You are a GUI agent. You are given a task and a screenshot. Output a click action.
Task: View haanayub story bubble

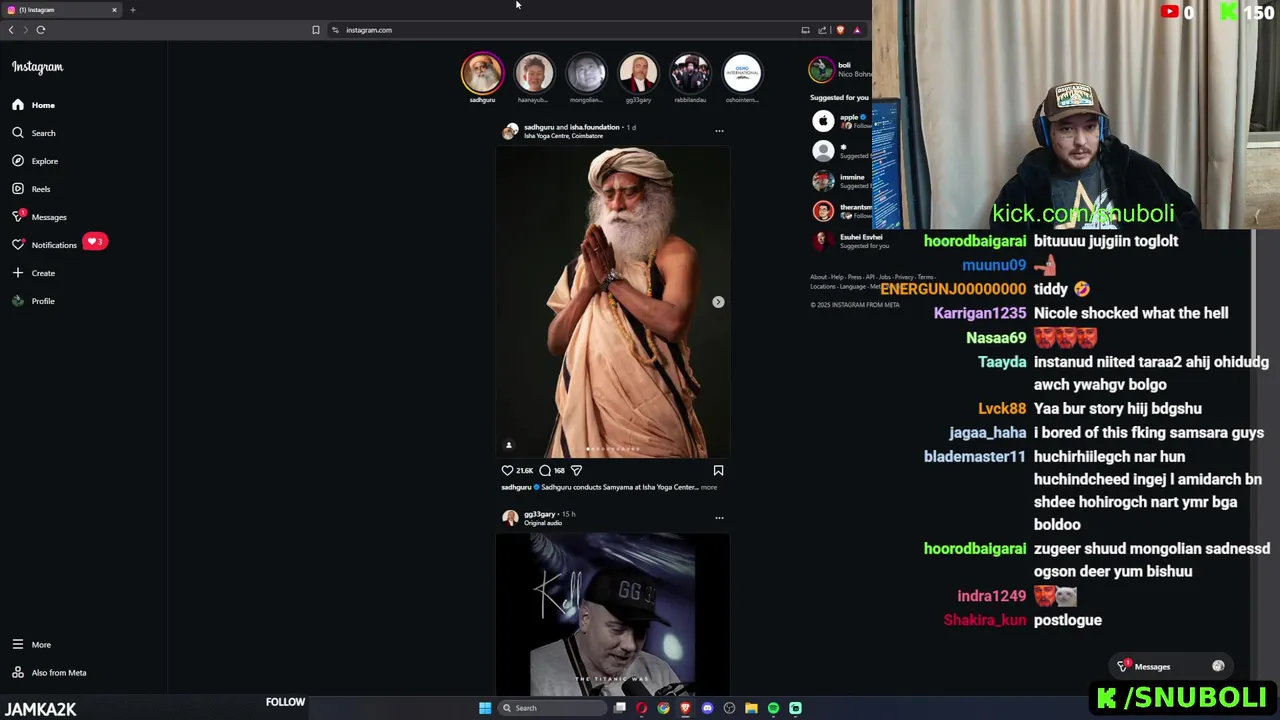tap(534, 73)
